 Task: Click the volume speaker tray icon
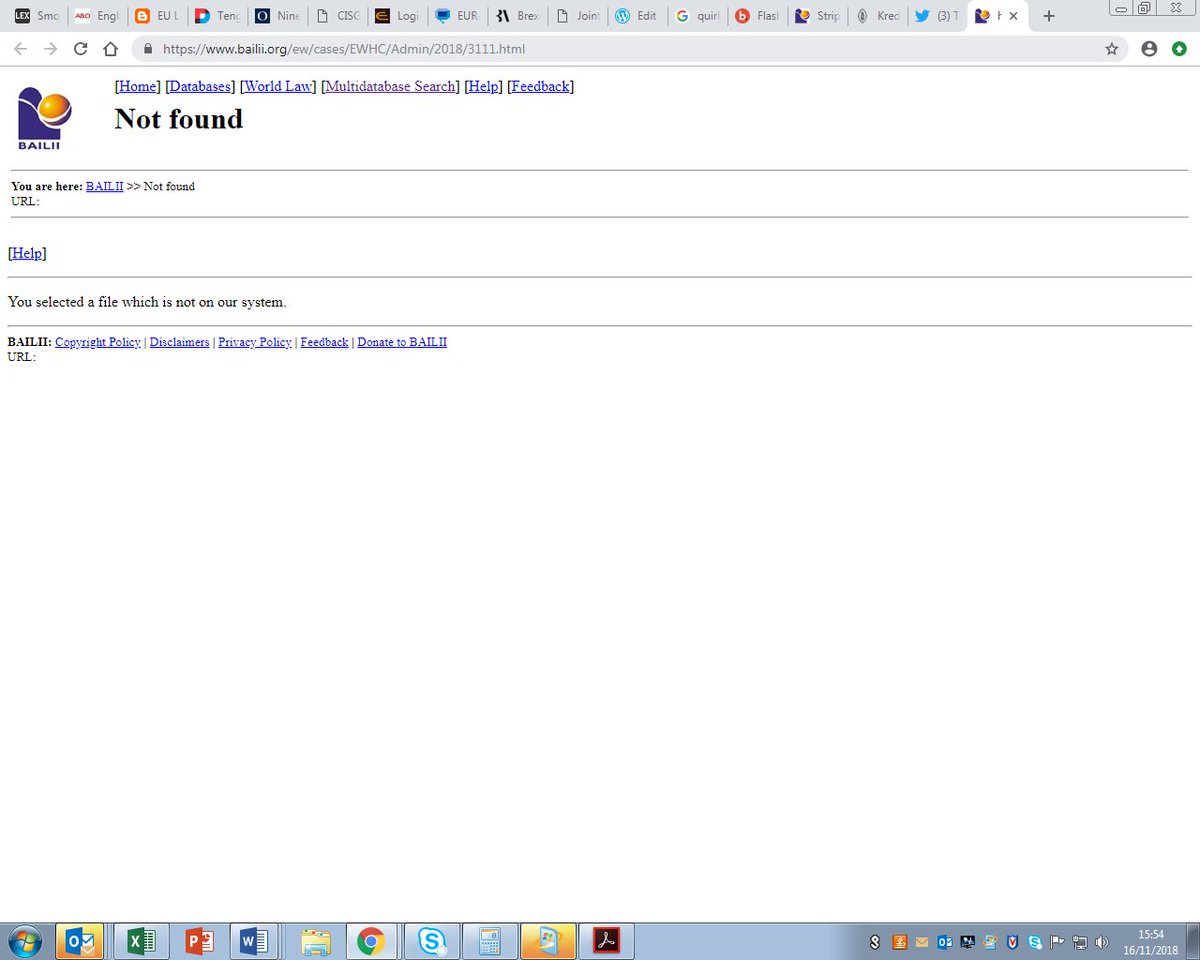1102,942
